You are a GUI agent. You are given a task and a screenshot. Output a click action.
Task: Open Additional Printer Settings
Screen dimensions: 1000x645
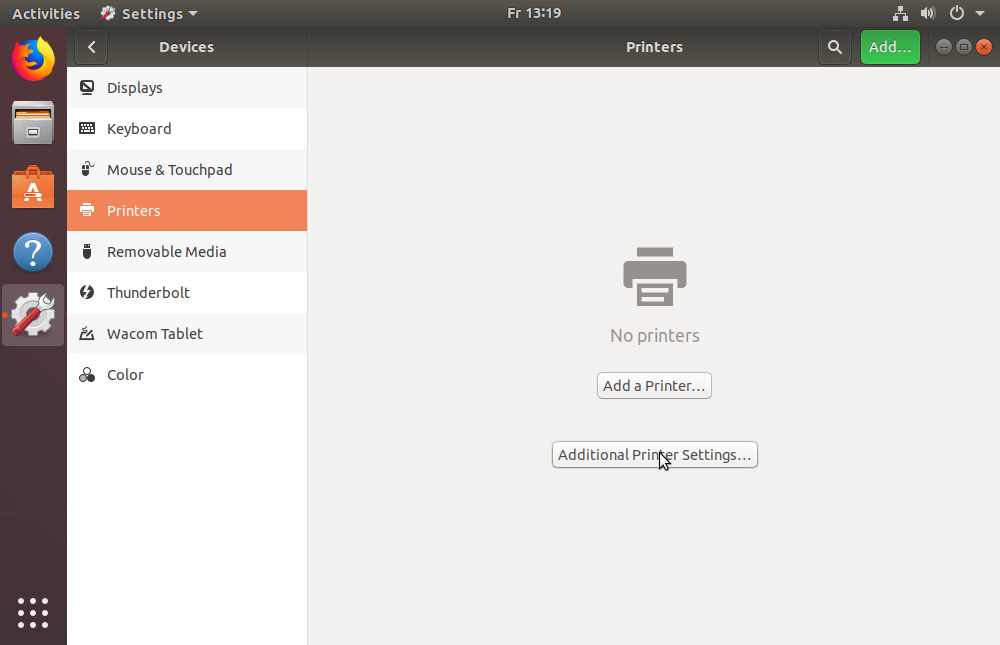(654, 455)
